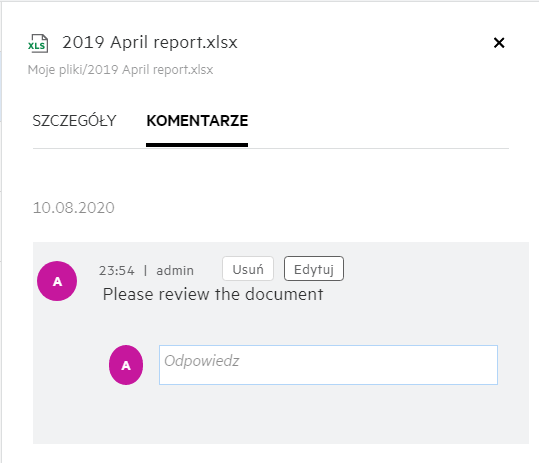The image size is (539, 463).
Task: Delete the comment using Usuń button
Action: pos(248,268)
